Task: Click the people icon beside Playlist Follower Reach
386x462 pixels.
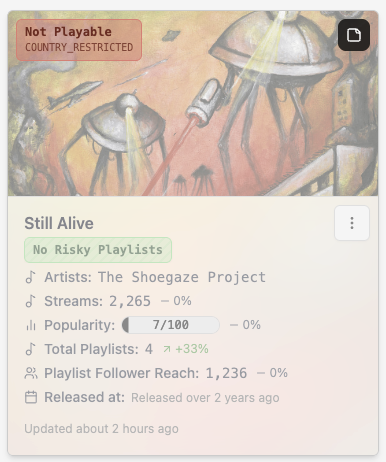Action: [31, 373]
